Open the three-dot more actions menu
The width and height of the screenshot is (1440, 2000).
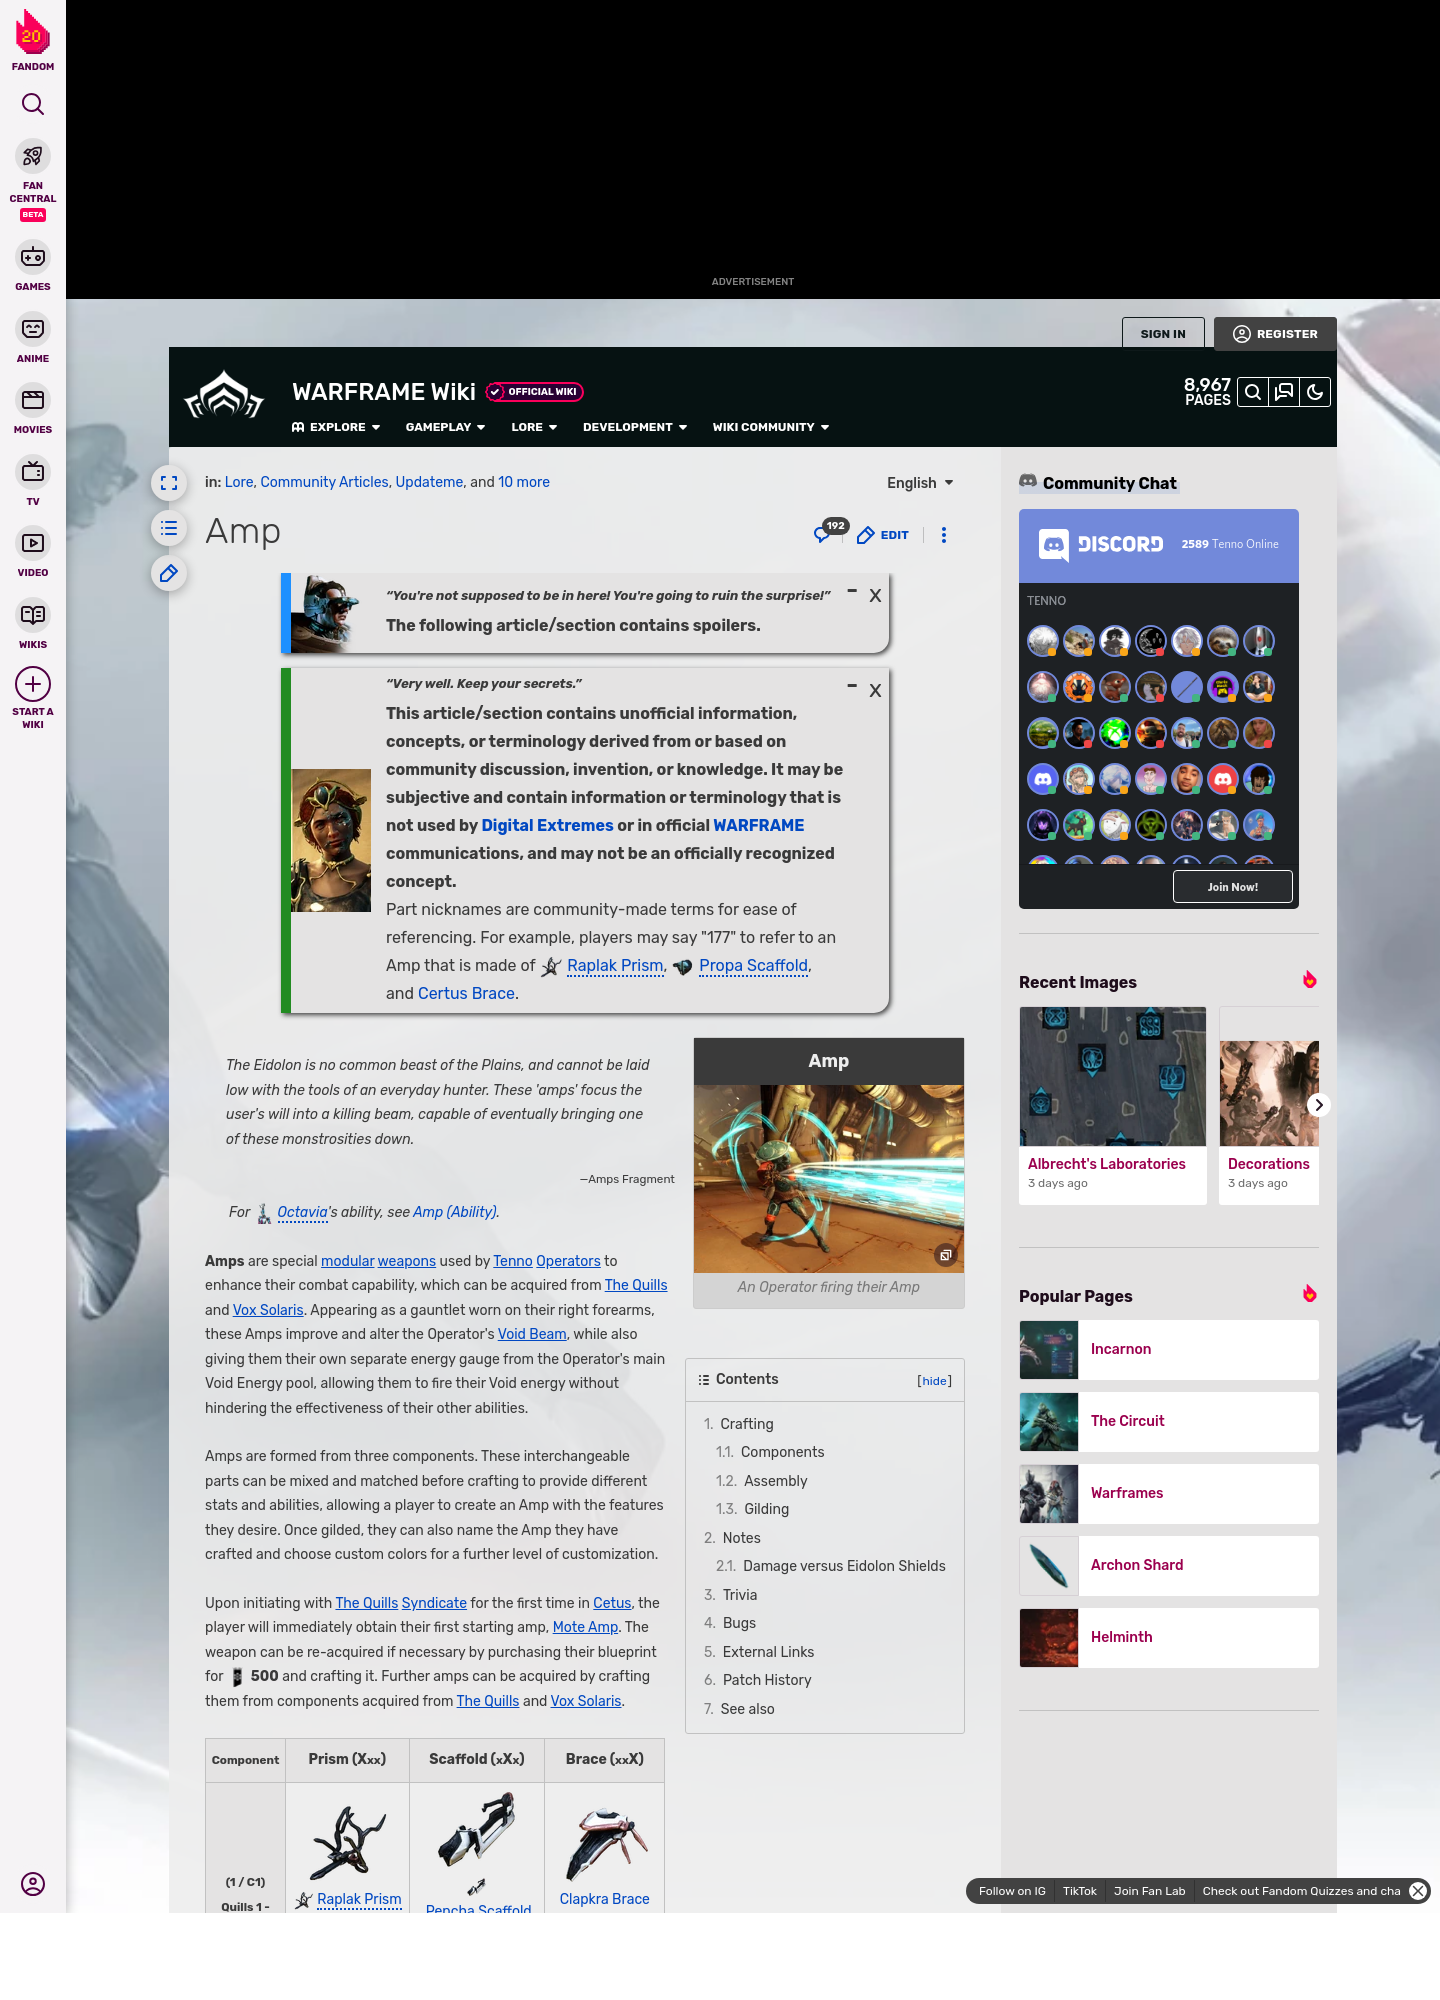coord(944,535)
